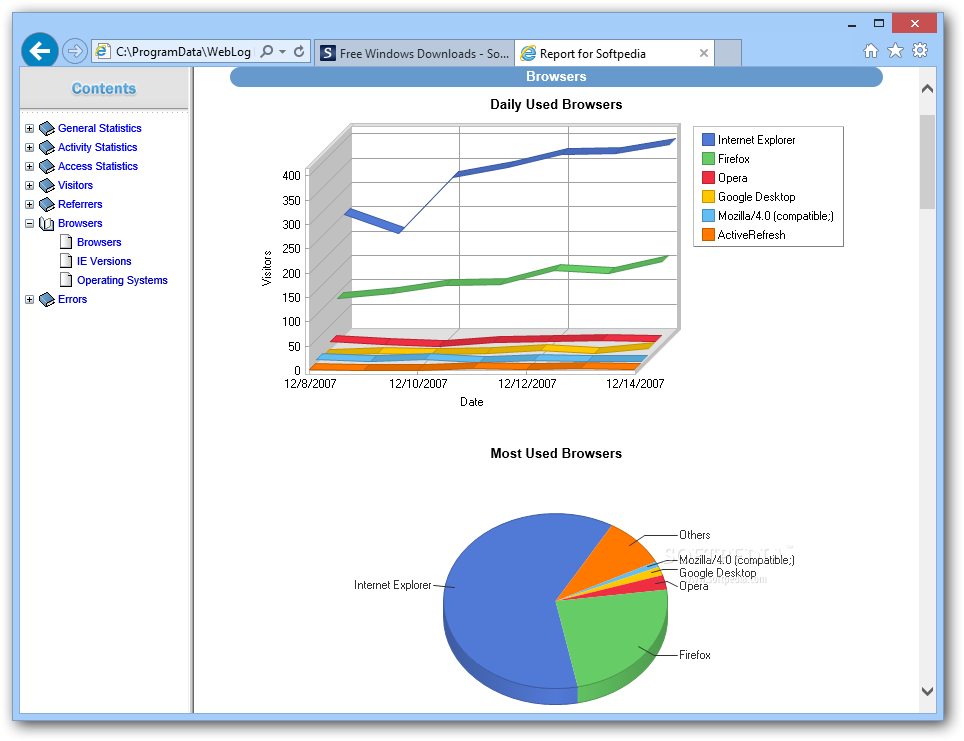
Task: Select the Browsers parent tree link
Action: click(80, 224)
